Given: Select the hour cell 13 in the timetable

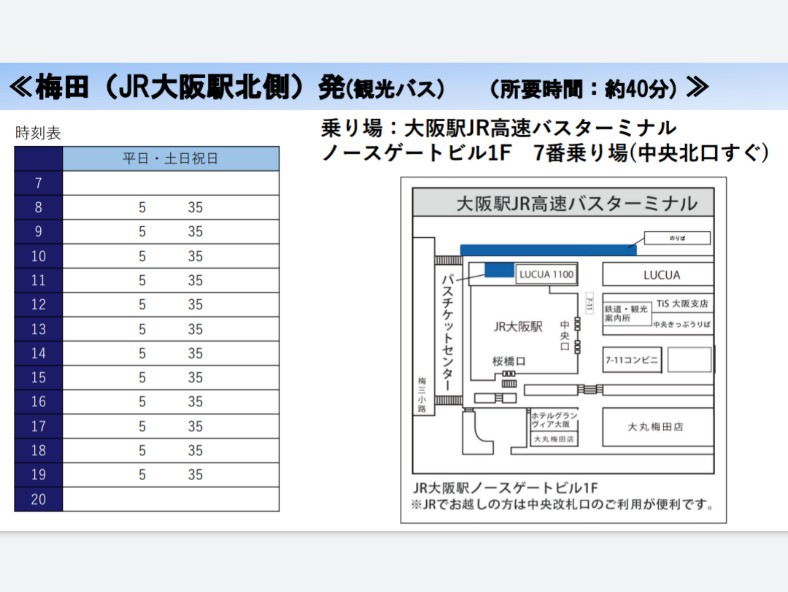Looking at the screenshot, I should point(39,329).
